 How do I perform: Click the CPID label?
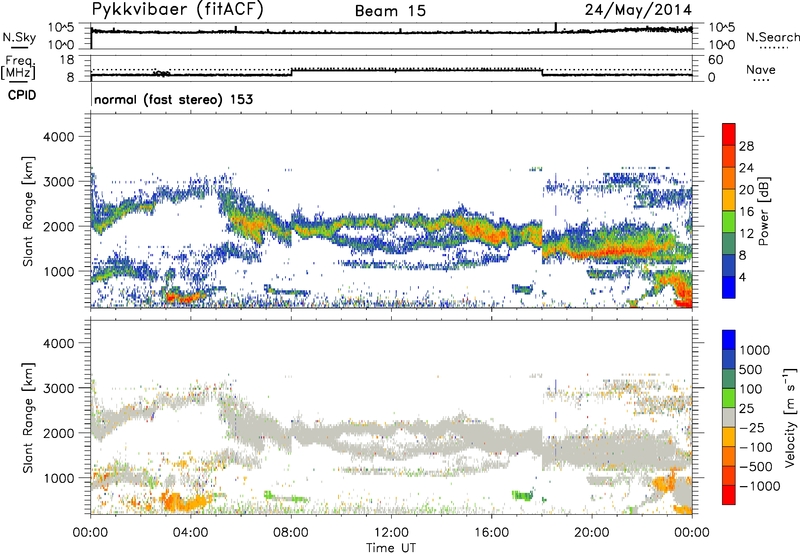pos(22,95)
